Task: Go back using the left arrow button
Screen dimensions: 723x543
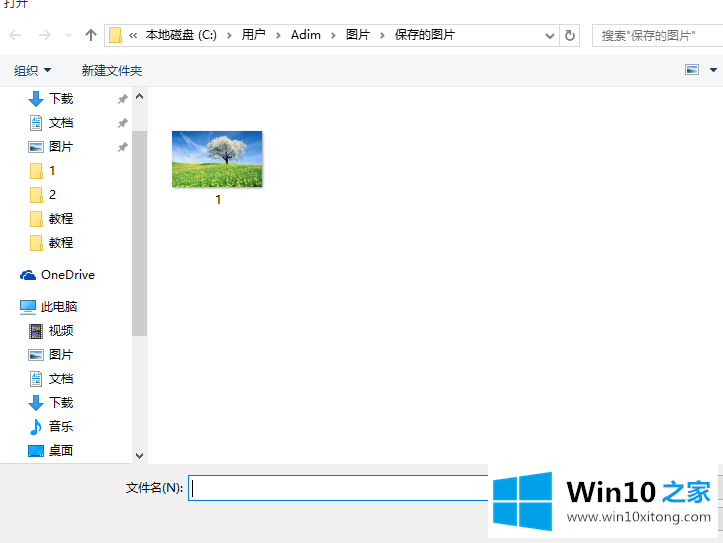Action: click(x=15, y=35)
